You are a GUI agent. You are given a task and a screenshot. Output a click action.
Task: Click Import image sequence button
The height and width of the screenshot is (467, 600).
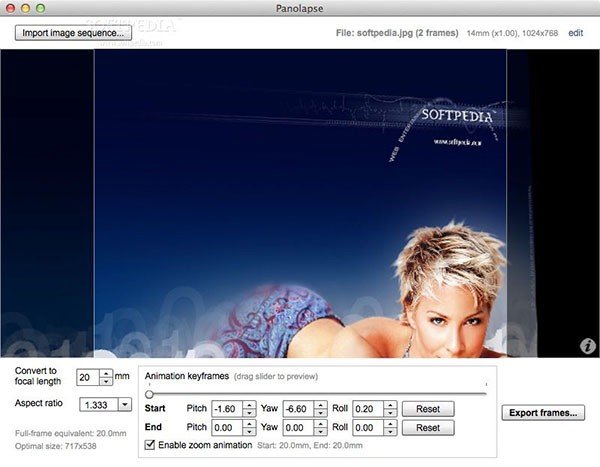[73, 33]
